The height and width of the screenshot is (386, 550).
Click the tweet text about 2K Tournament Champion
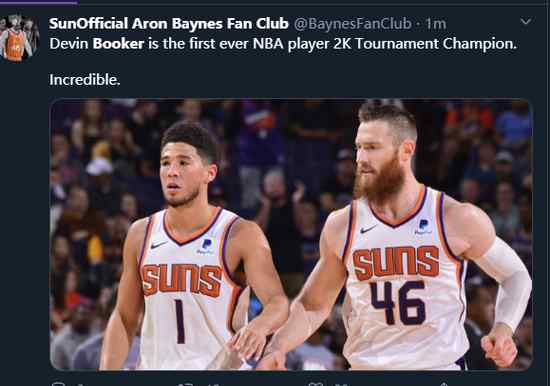[x=283, y=44]
